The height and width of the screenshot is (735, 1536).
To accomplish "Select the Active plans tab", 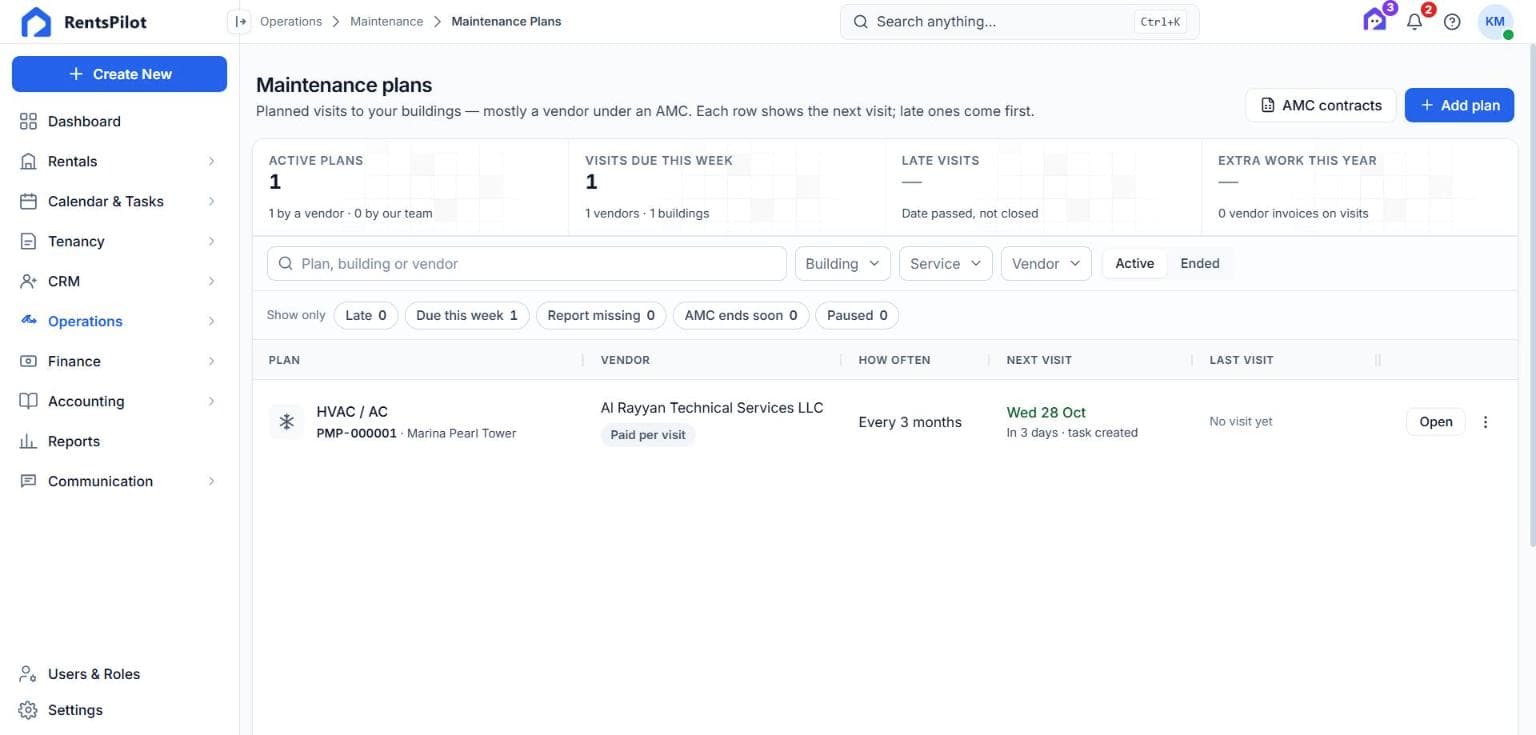I will pyautogui.click(x=1135, y=264).
